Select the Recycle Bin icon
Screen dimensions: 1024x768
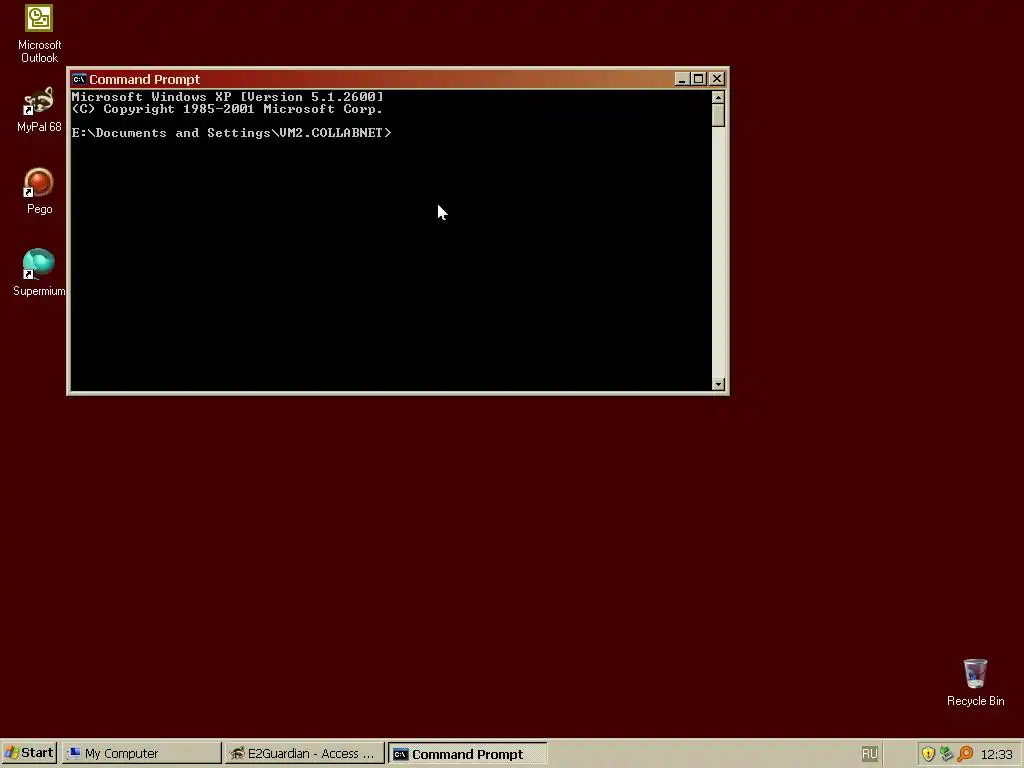coord(975,683)
